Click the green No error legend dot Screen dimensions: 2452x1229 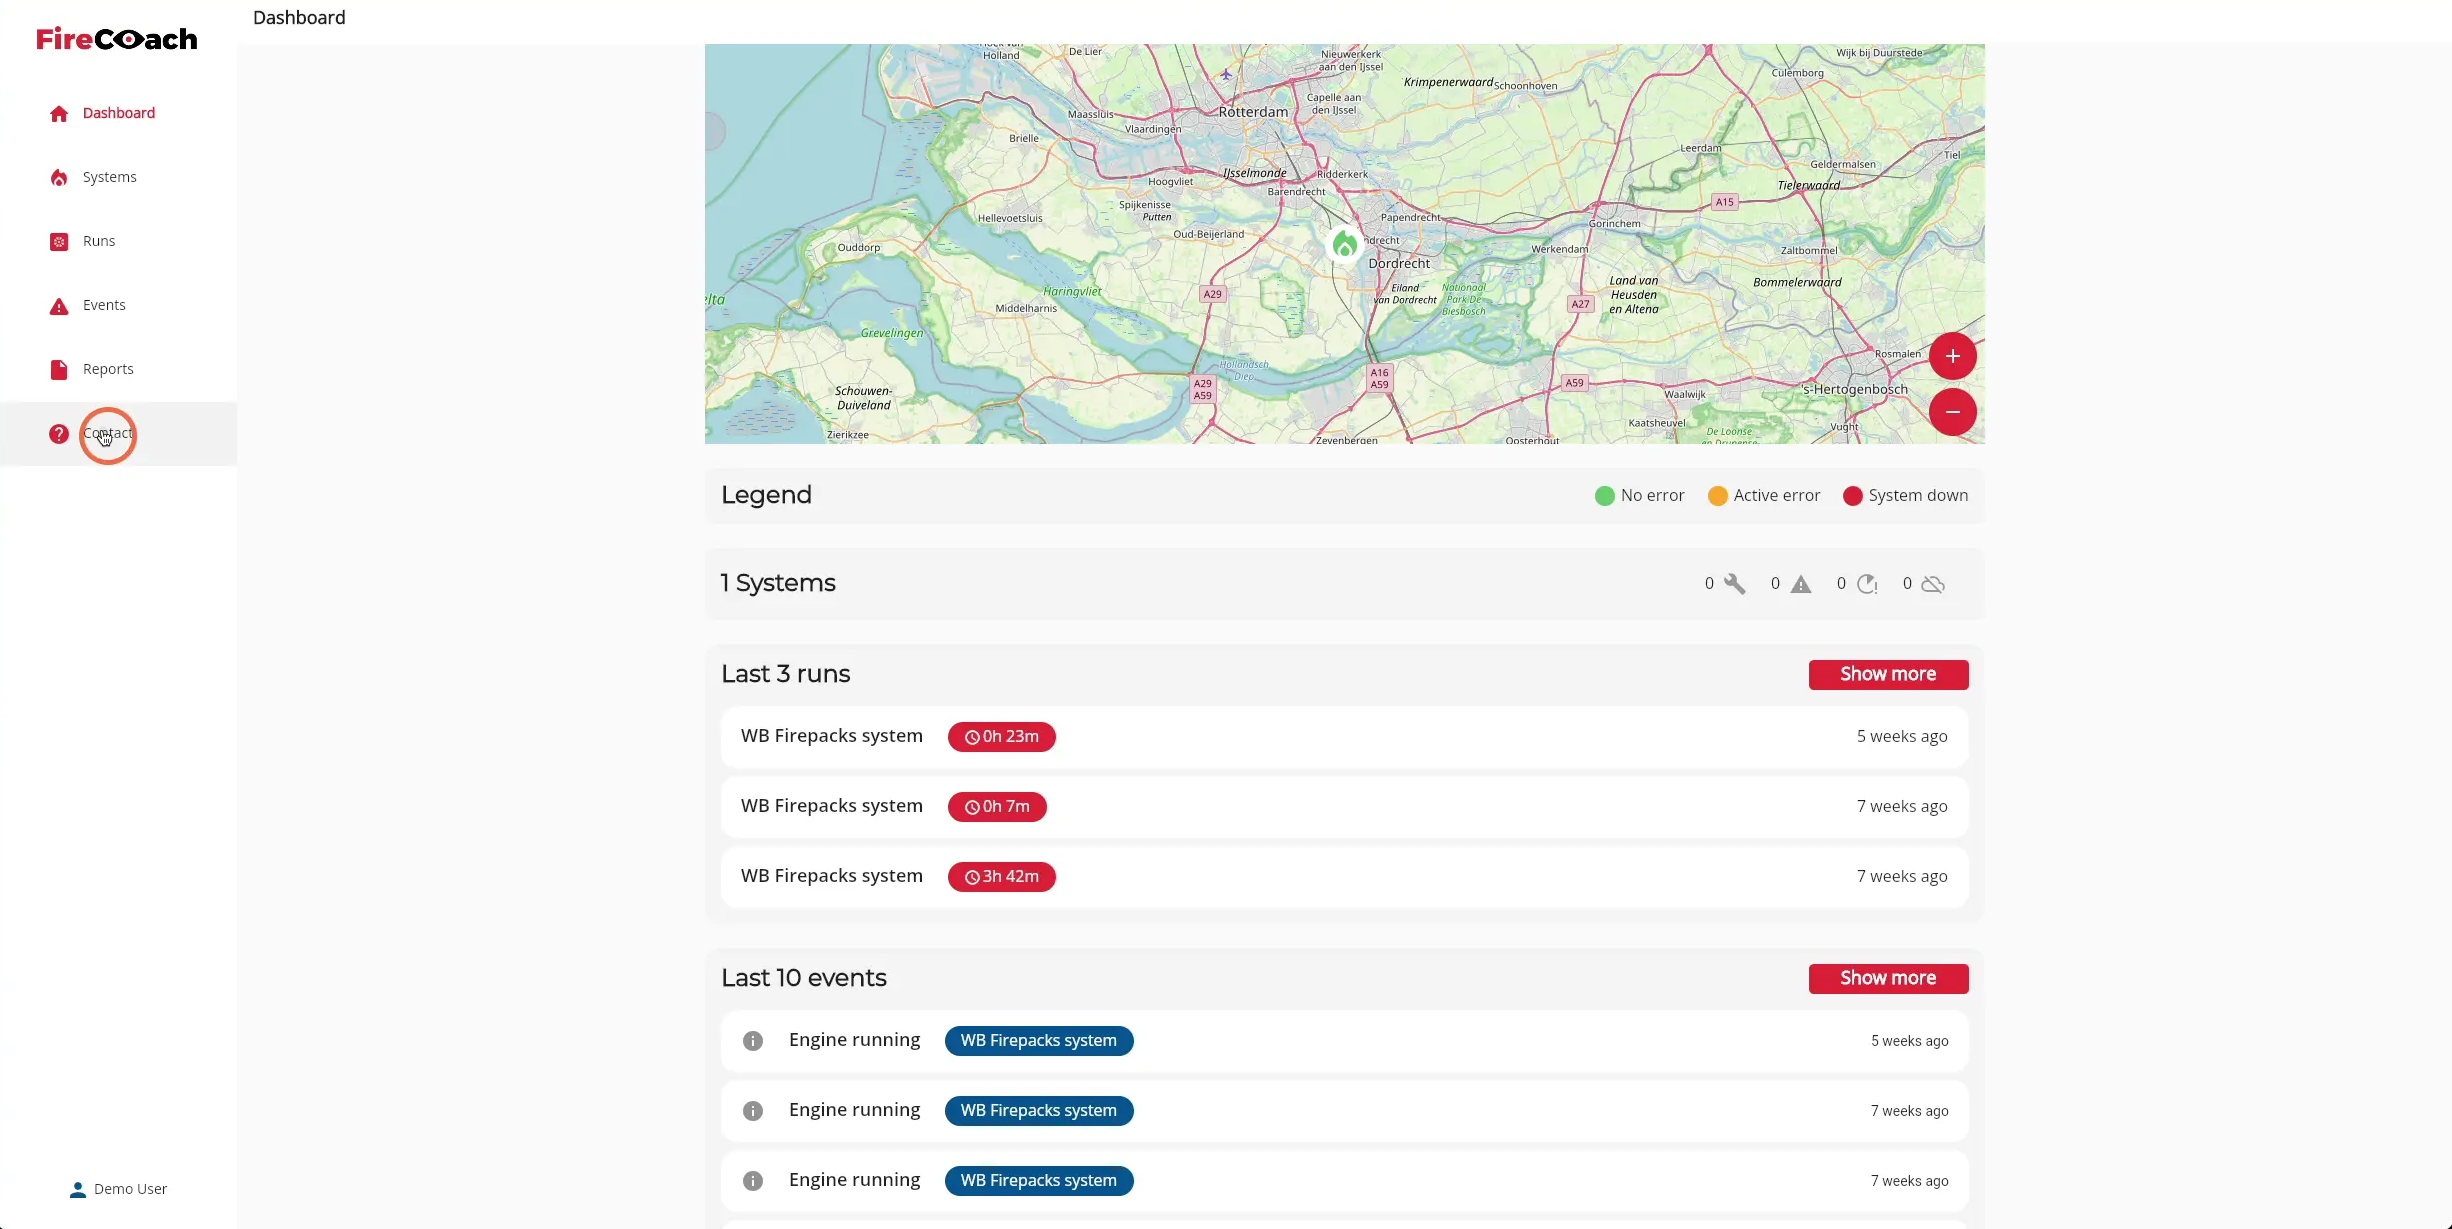[1604, 496]
